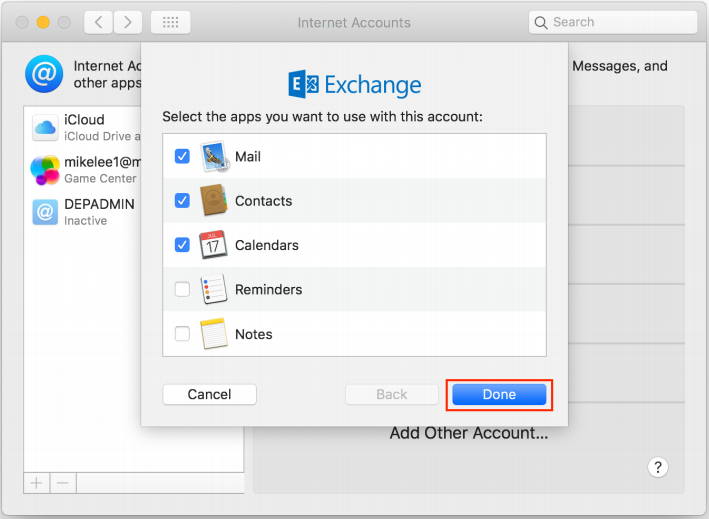The image size is (709, 519).
Task: Click the Exchange logo icon
Action: [x=303, y=84]
